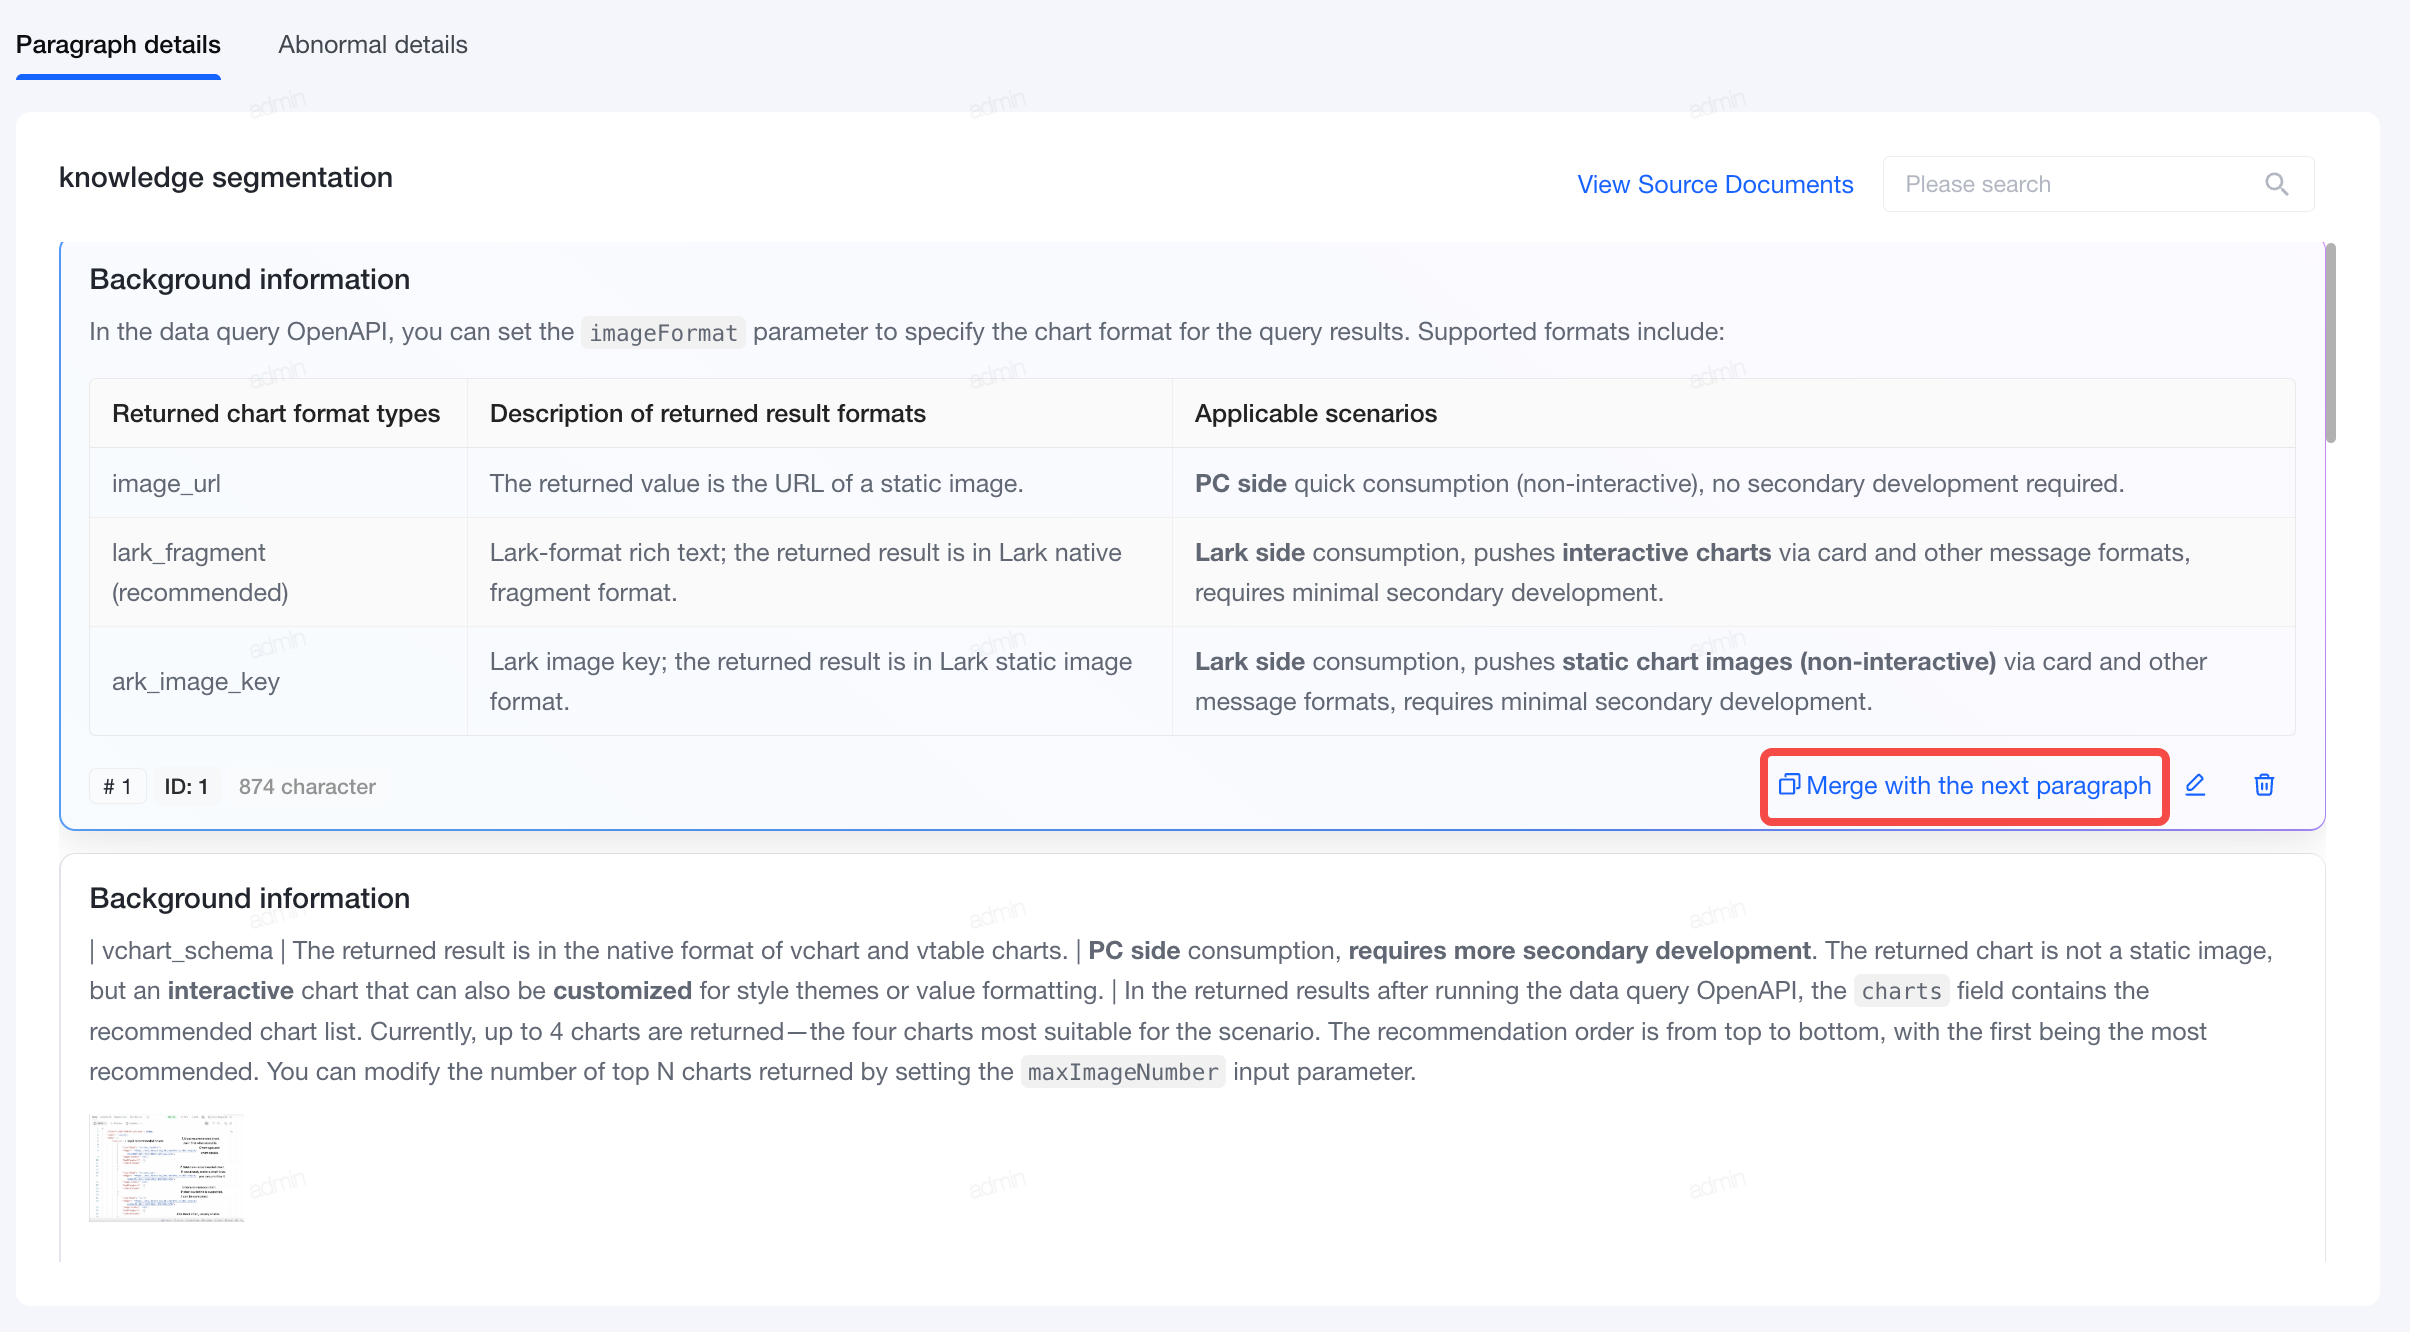2410x1332 pixels.
Task: Click the vertical scrollbar of the segment list
Action: pos(2330,342)
